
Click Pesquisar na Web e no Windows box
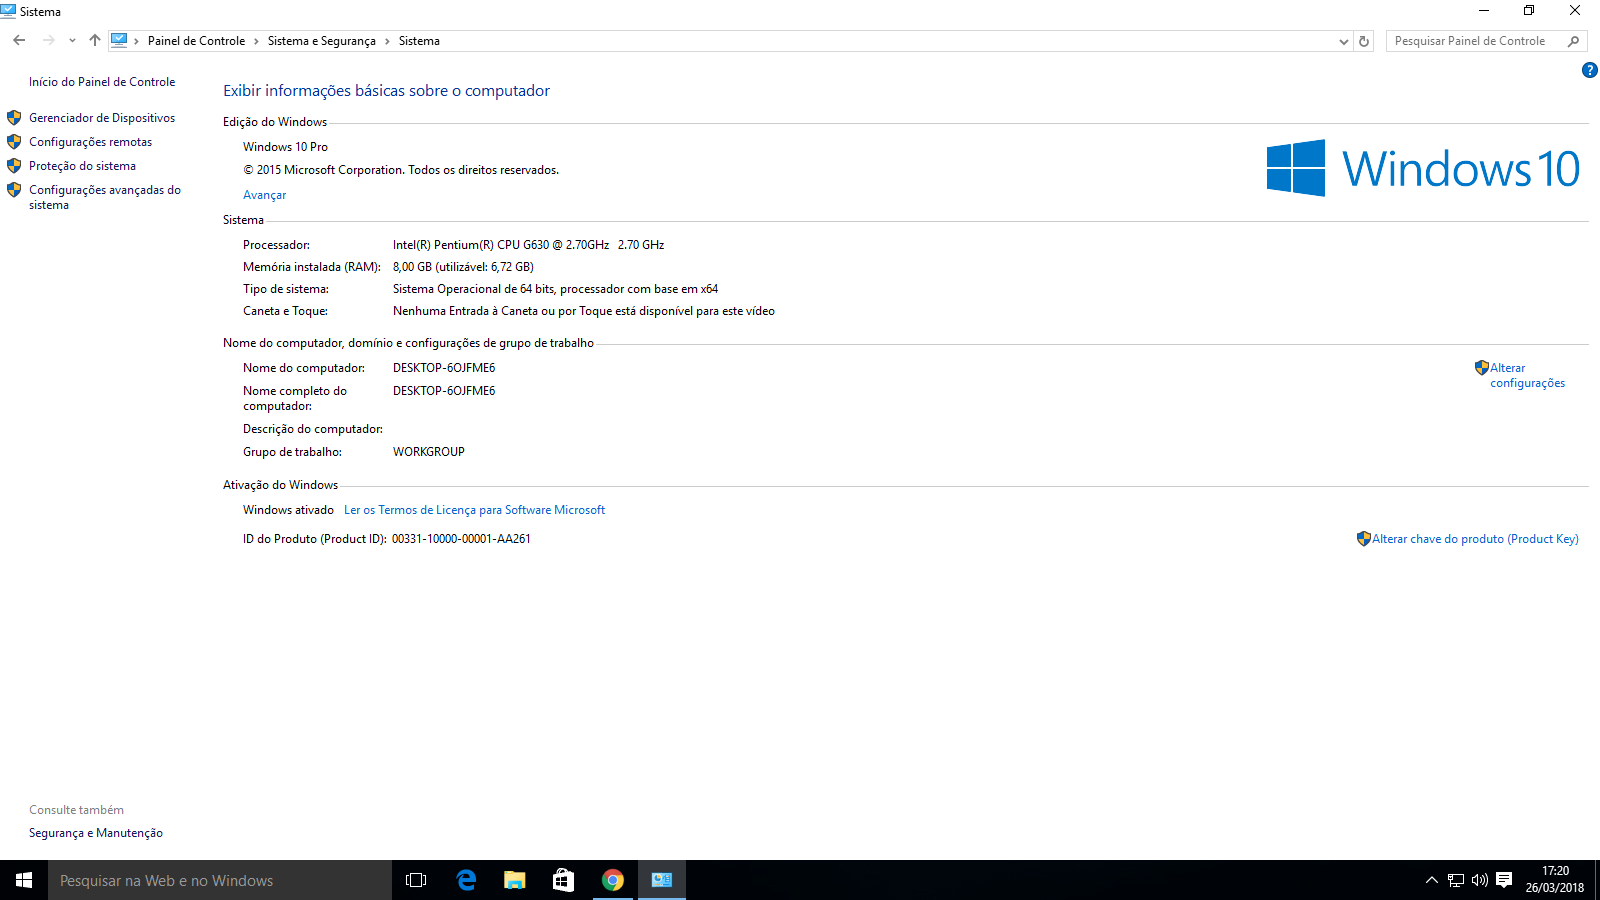[x=220, y=880]
